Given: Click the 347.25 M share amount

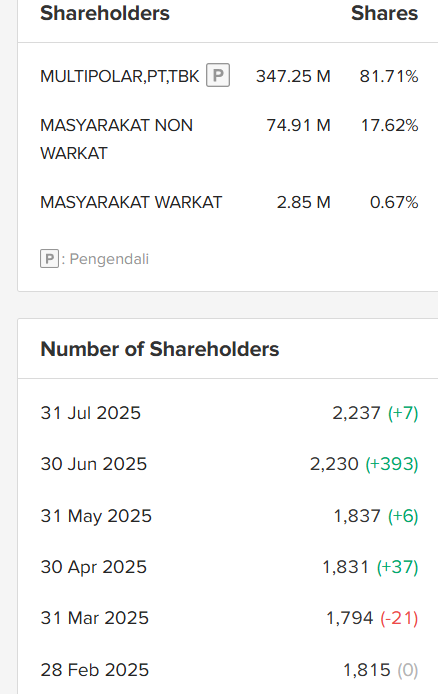Looking at the screenshot, I should (x=293, y=76).
